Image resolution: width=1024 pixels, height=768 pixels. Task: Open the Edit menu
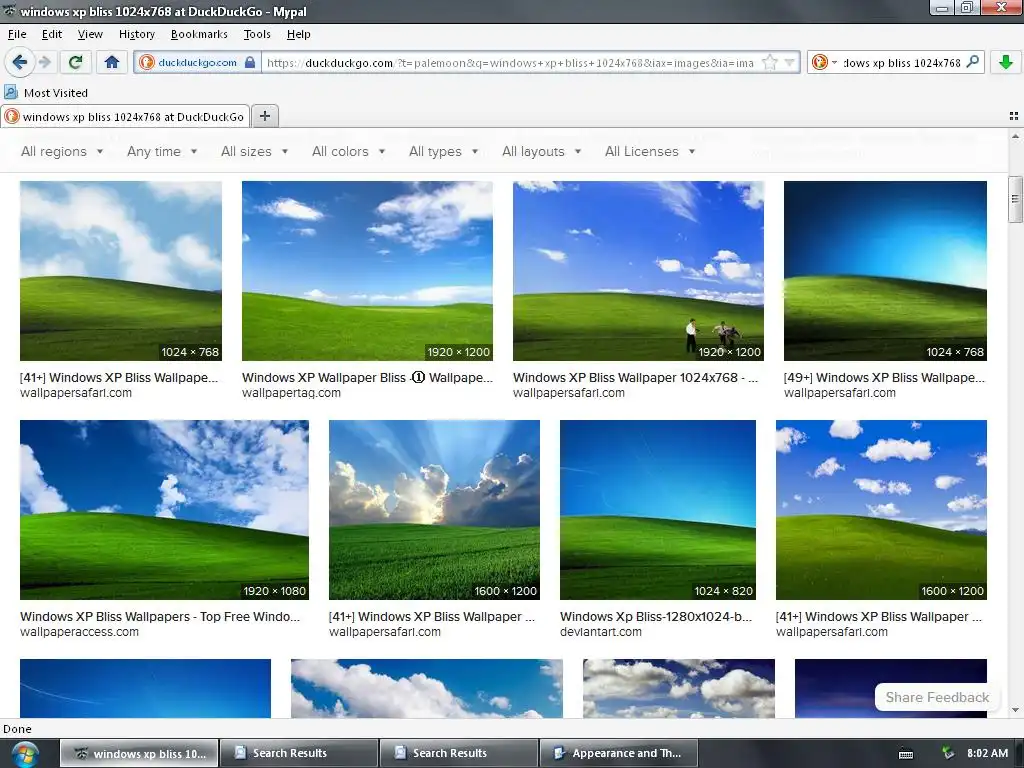(x=52, y=34)
